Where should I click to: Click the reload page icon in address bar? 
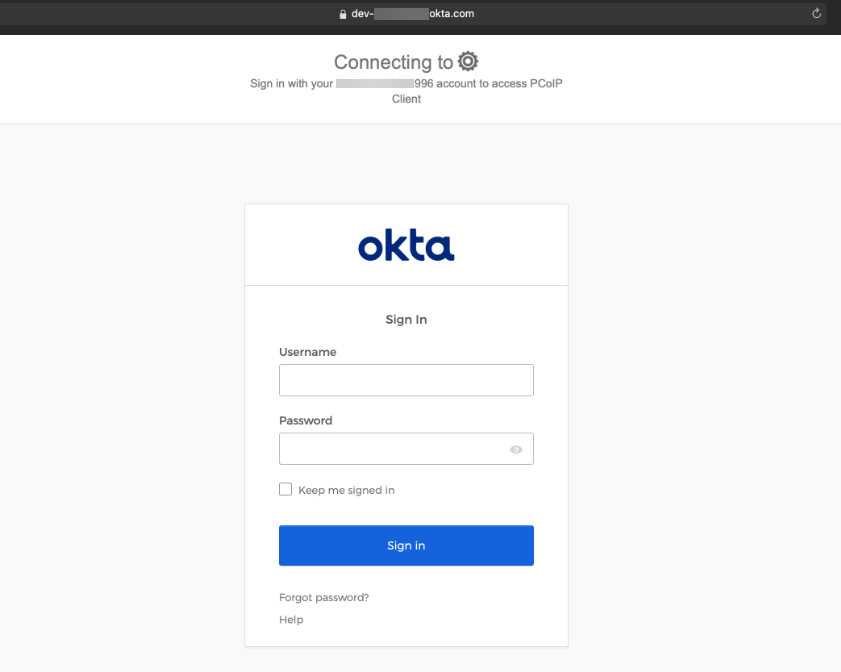[x=816, y=13]
